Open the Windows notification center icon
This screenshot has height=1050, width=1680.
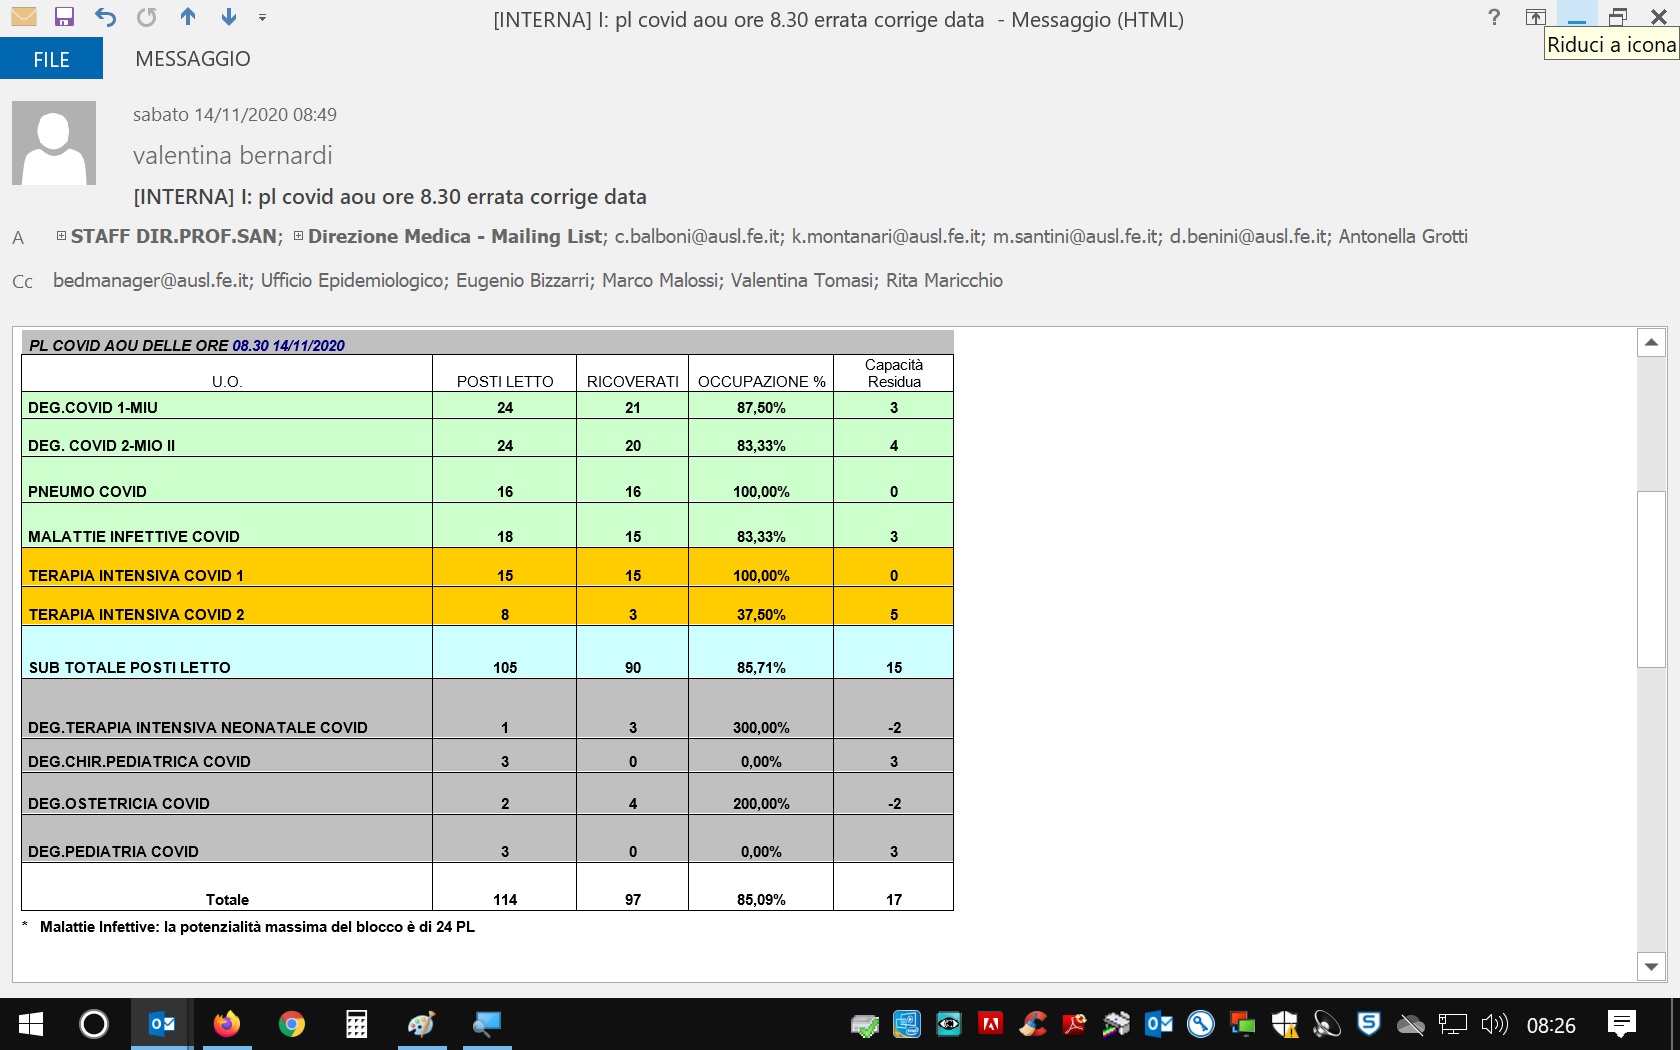[x=1621, y=1024]
